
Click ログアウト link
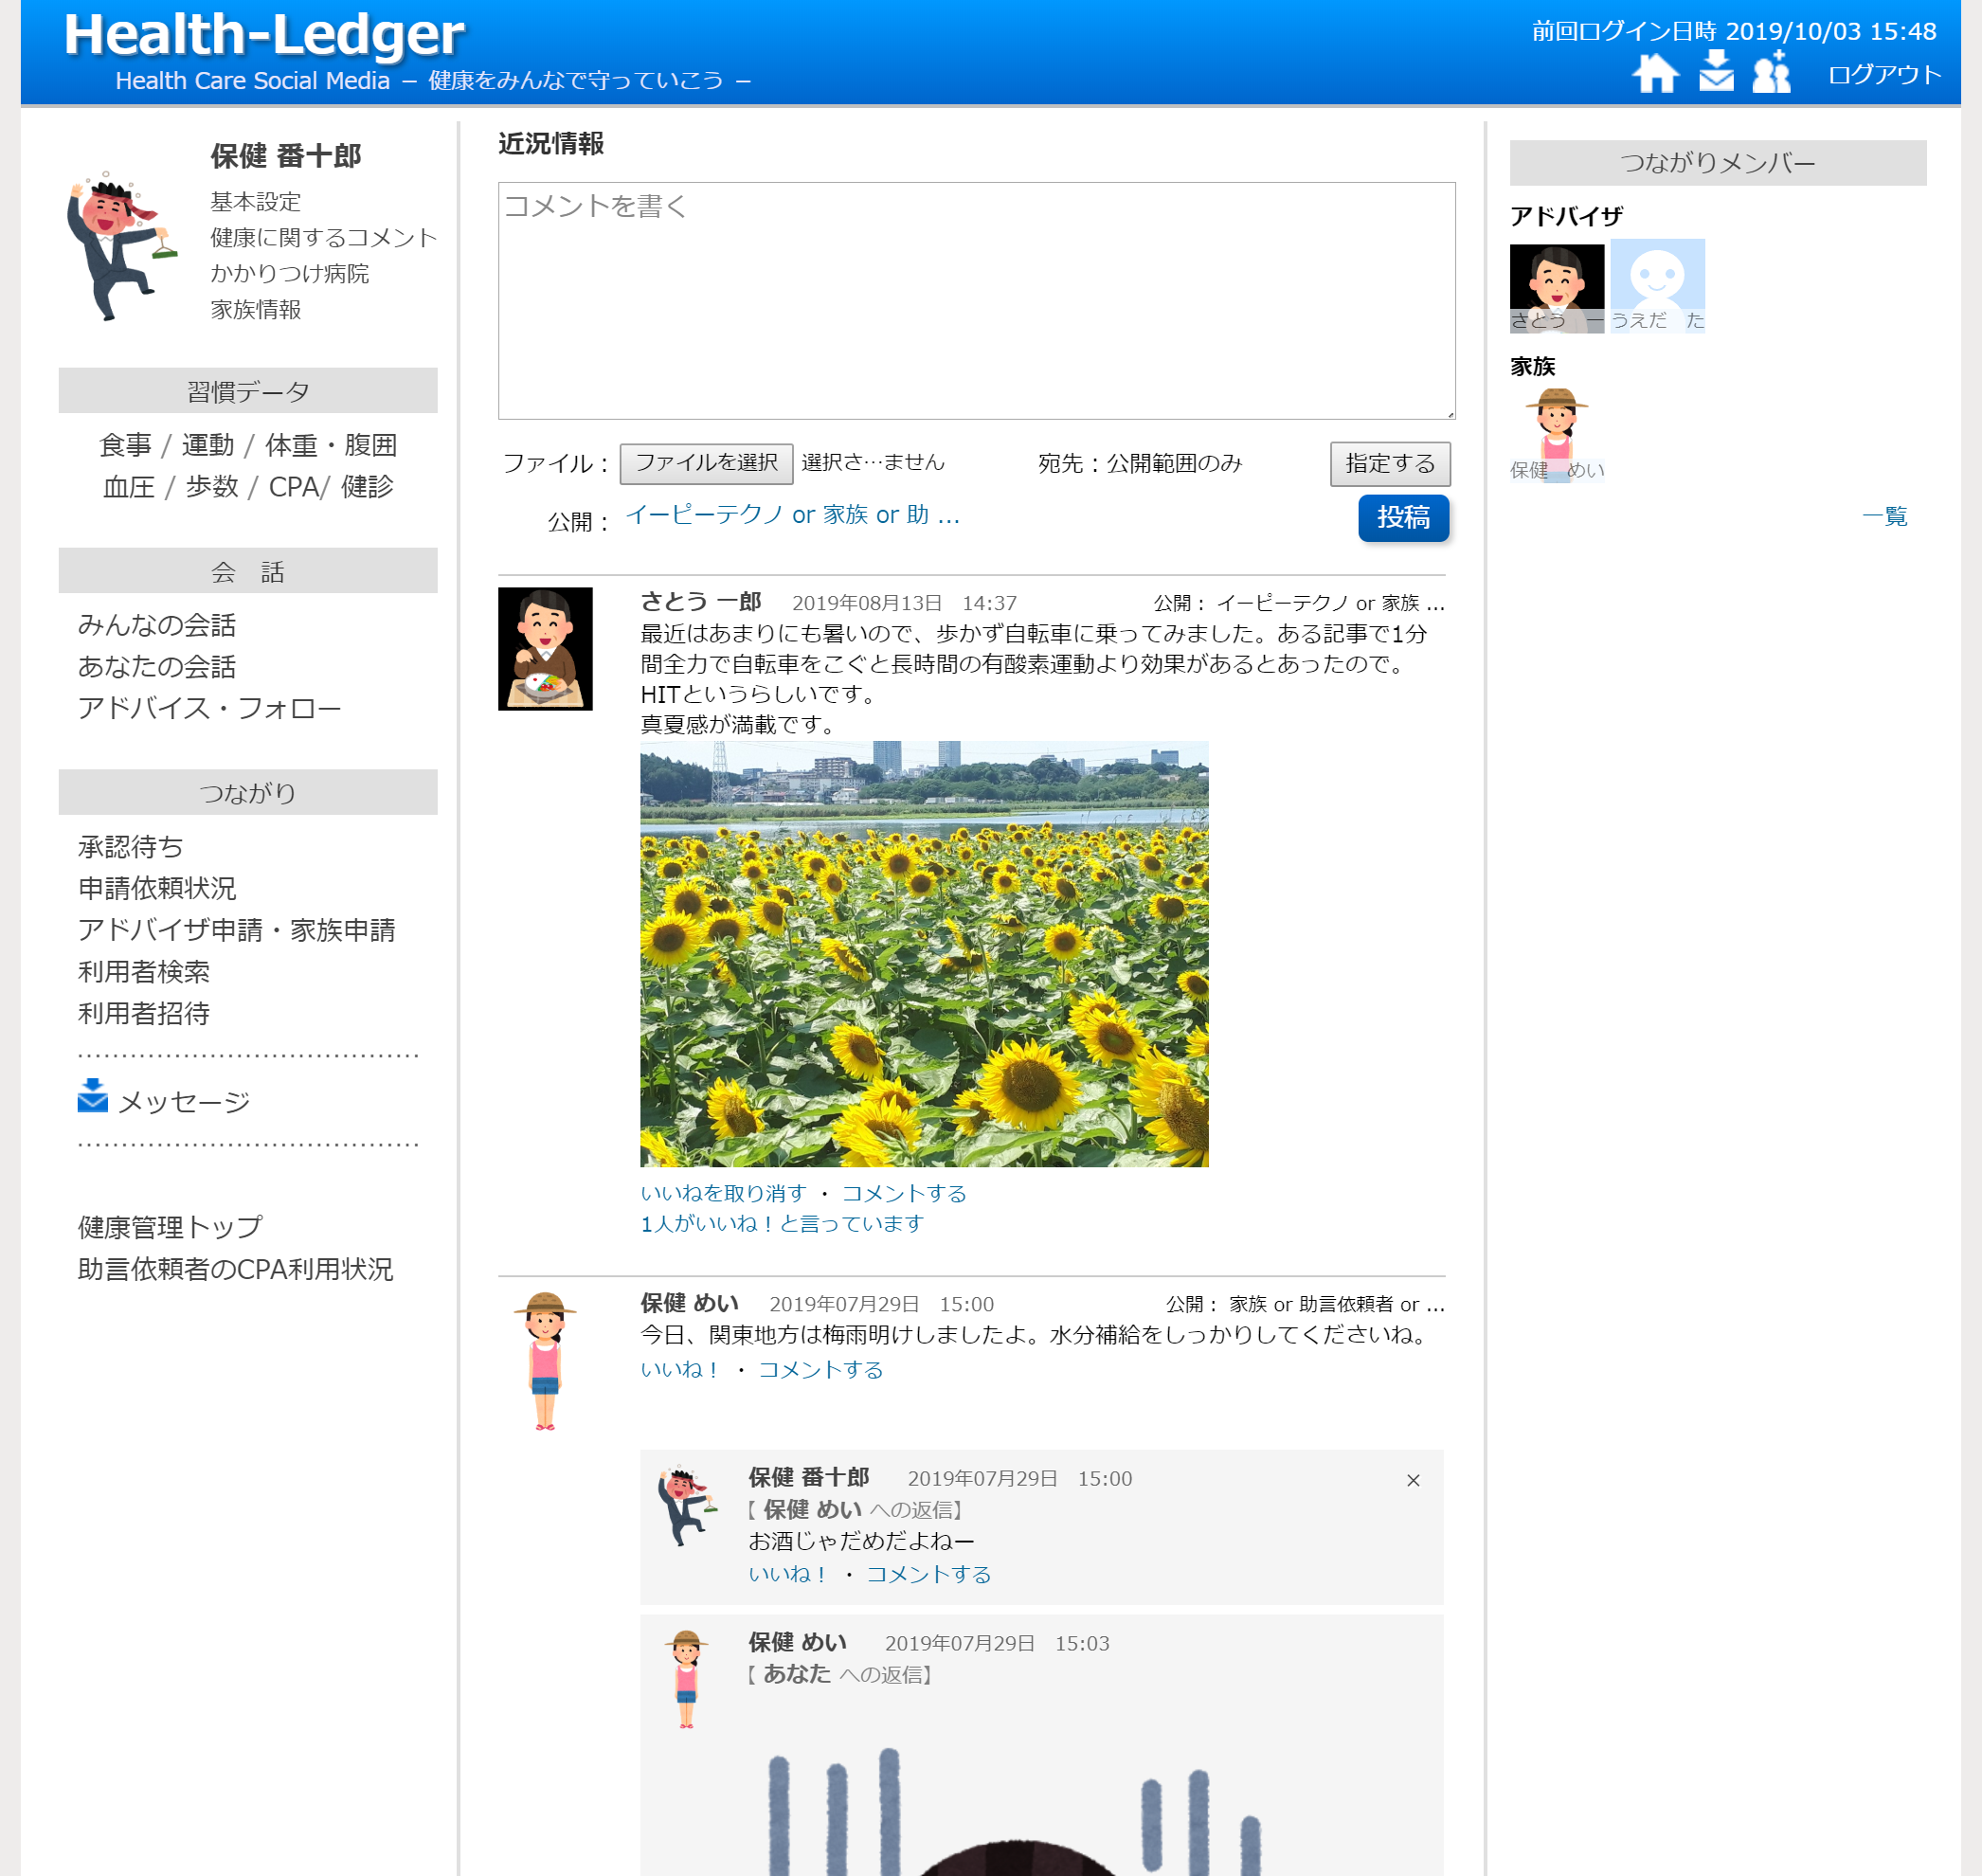[1884, 75]
